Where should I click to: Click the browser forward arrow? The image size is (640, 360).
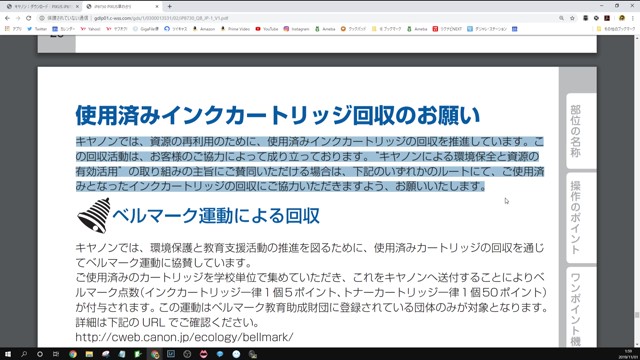18,18
